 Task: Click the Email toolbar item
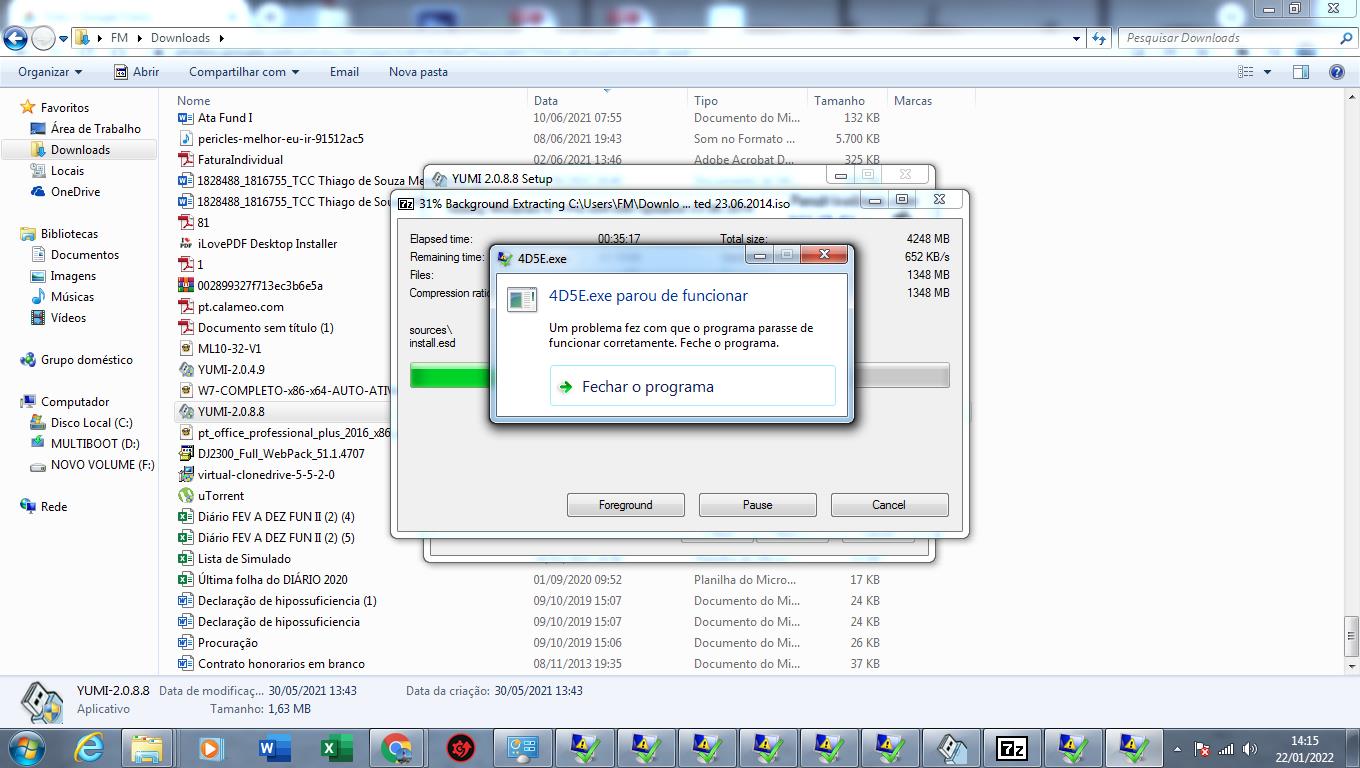point(344,72)
